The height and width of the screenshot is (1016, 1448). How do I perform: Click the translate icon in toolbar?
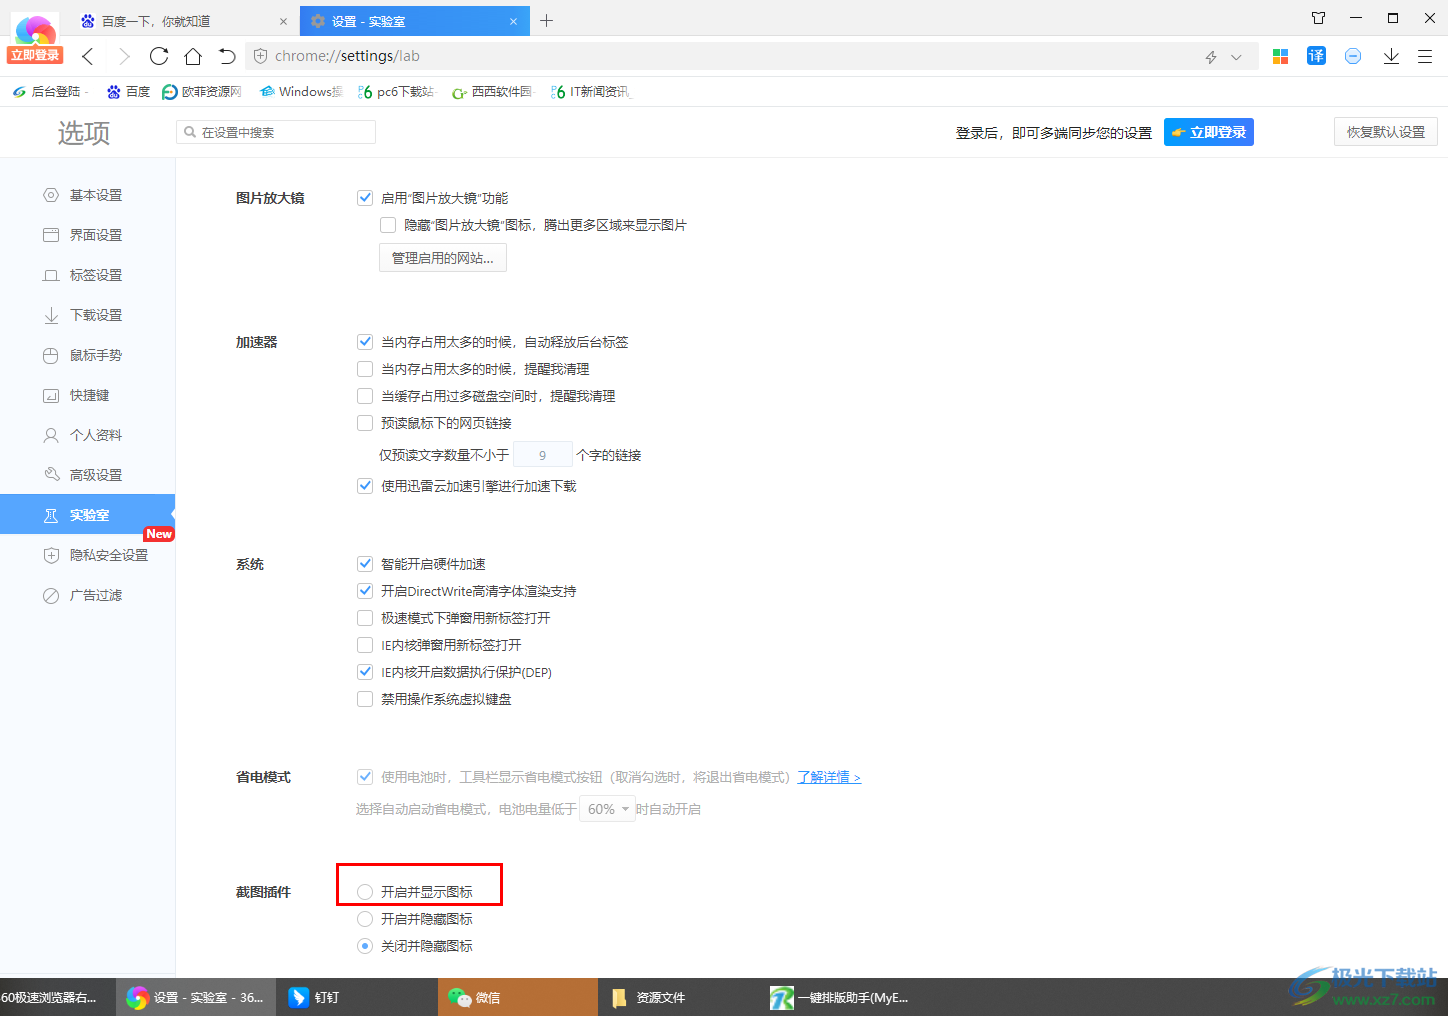1316,57
